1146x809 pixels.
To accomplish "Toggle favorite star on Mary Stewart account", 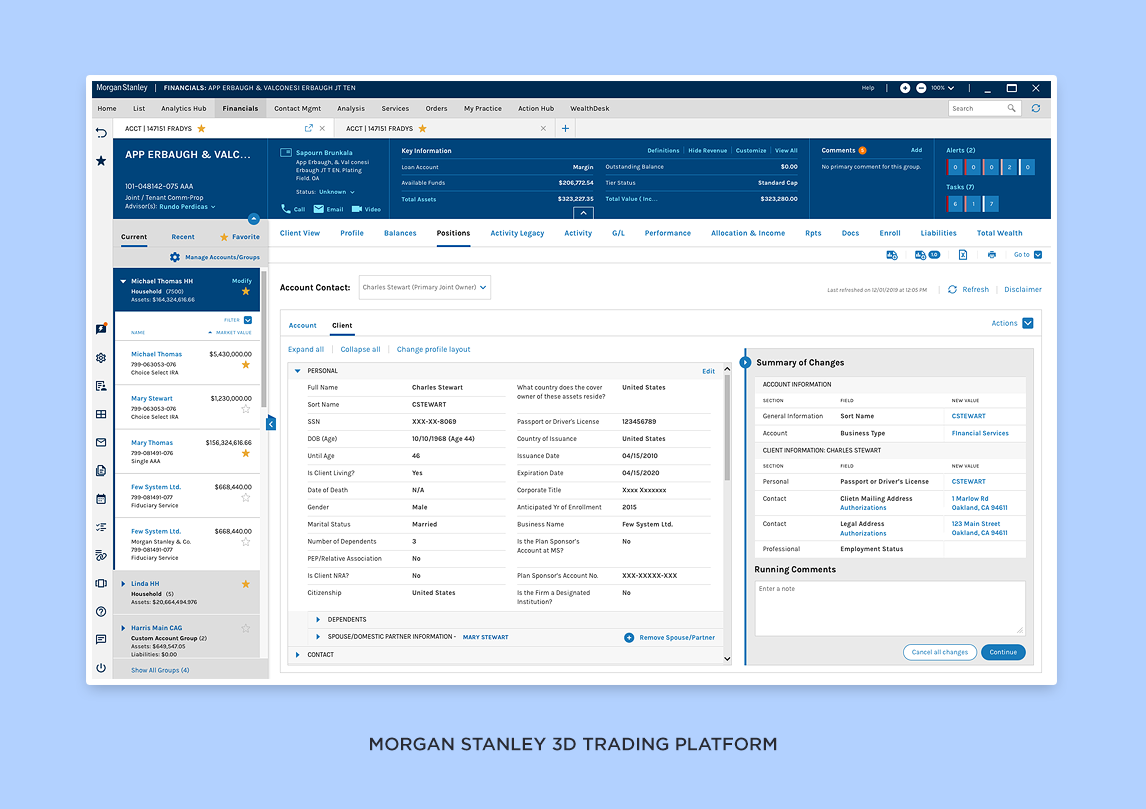I will 246,409.
